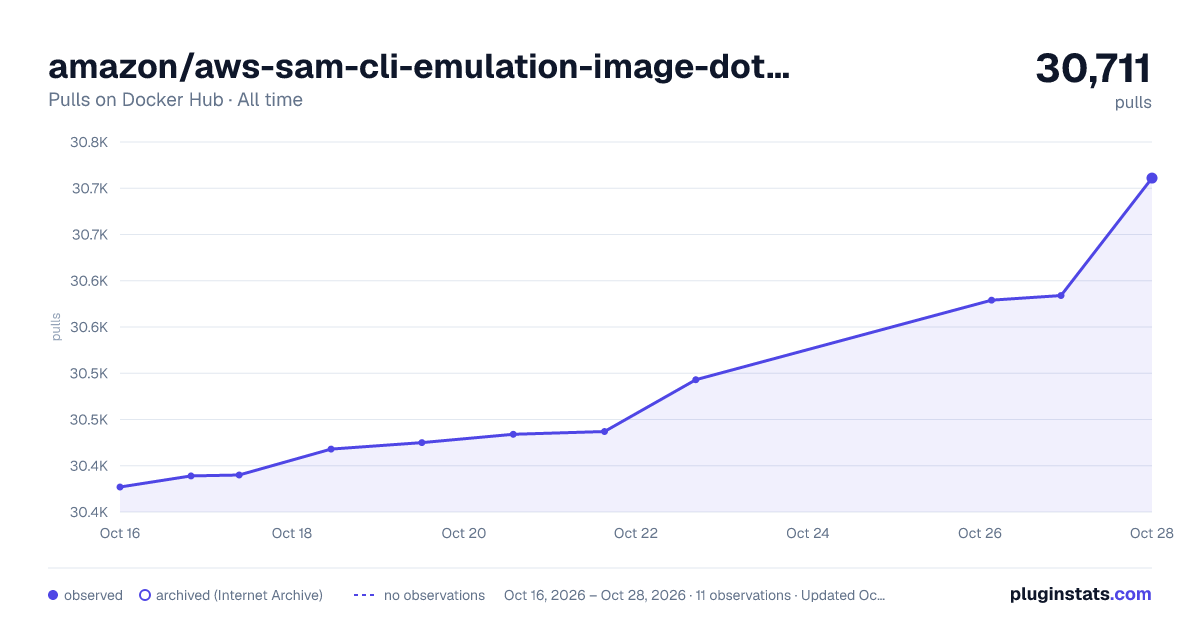The height and width of the screenshot is (630, 1200).
Task: Click the 'Oct 18' x-axis label
Action: tap(292, 533)
